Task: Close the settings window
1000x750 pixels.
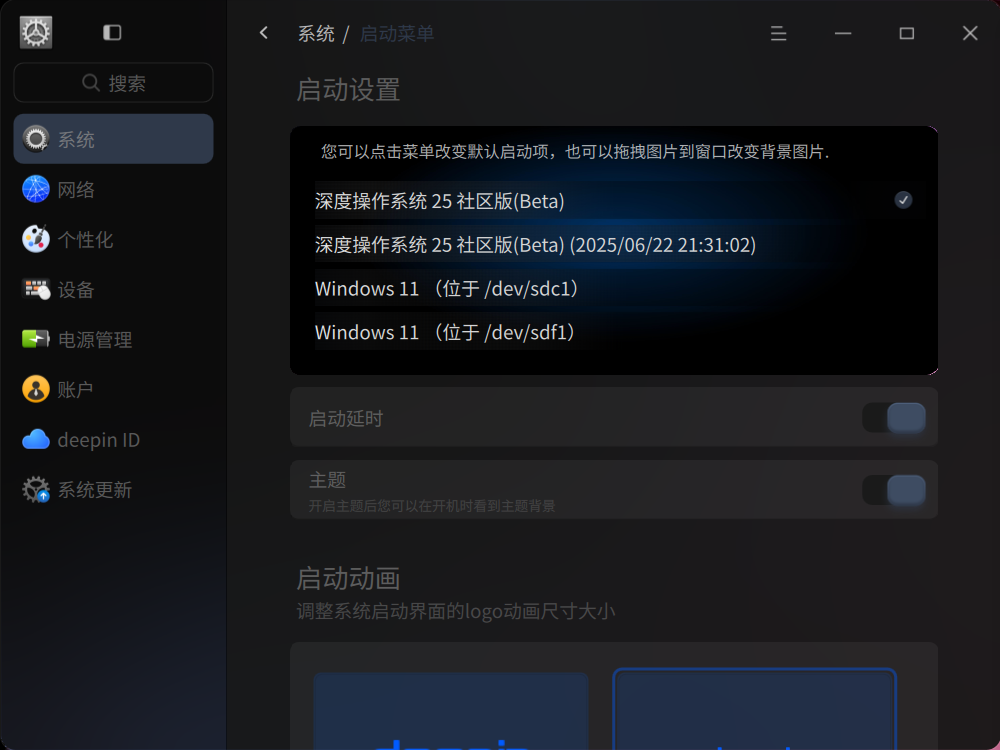Action: click(970, 33)
